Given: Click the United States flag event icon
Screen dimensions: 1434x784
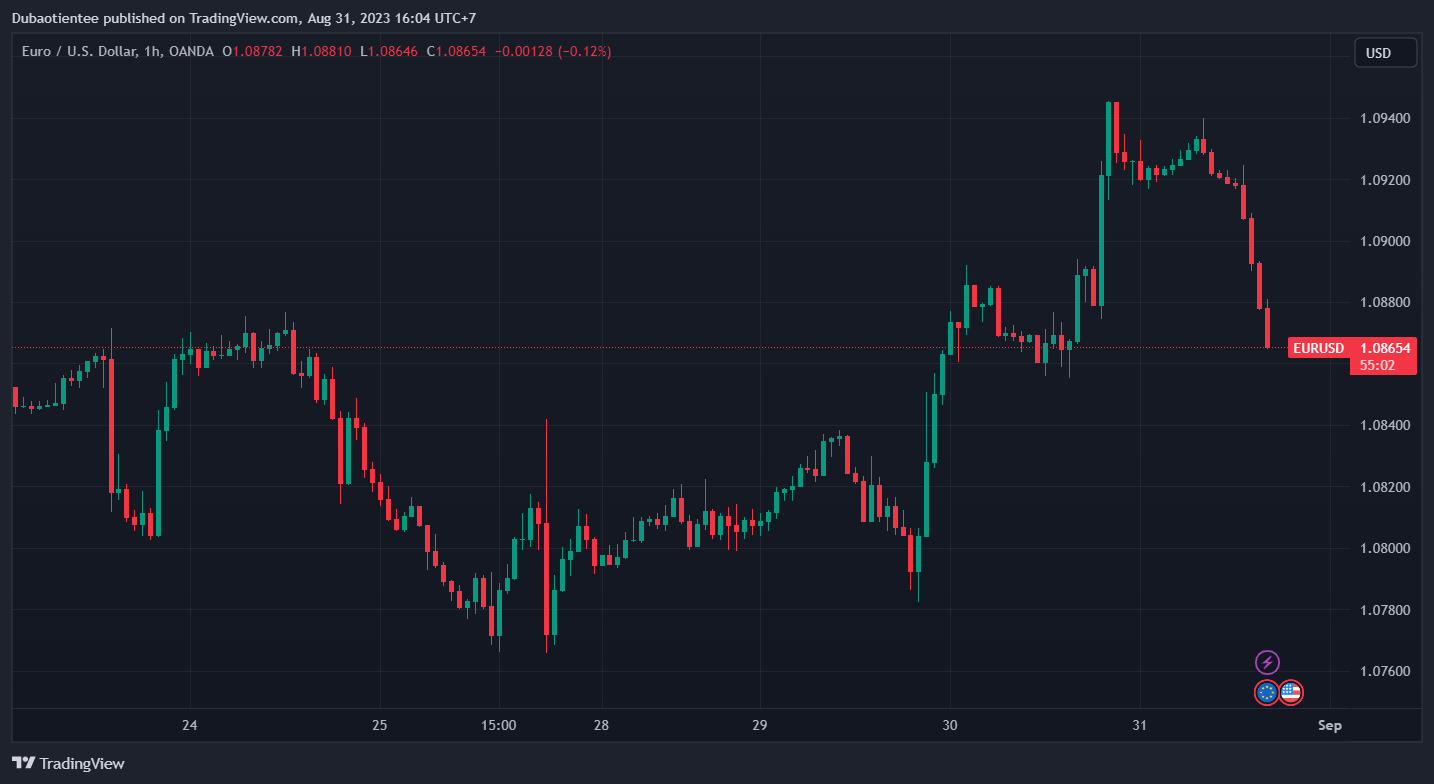Looking at the screenshot, I should tap(1291, 692).
